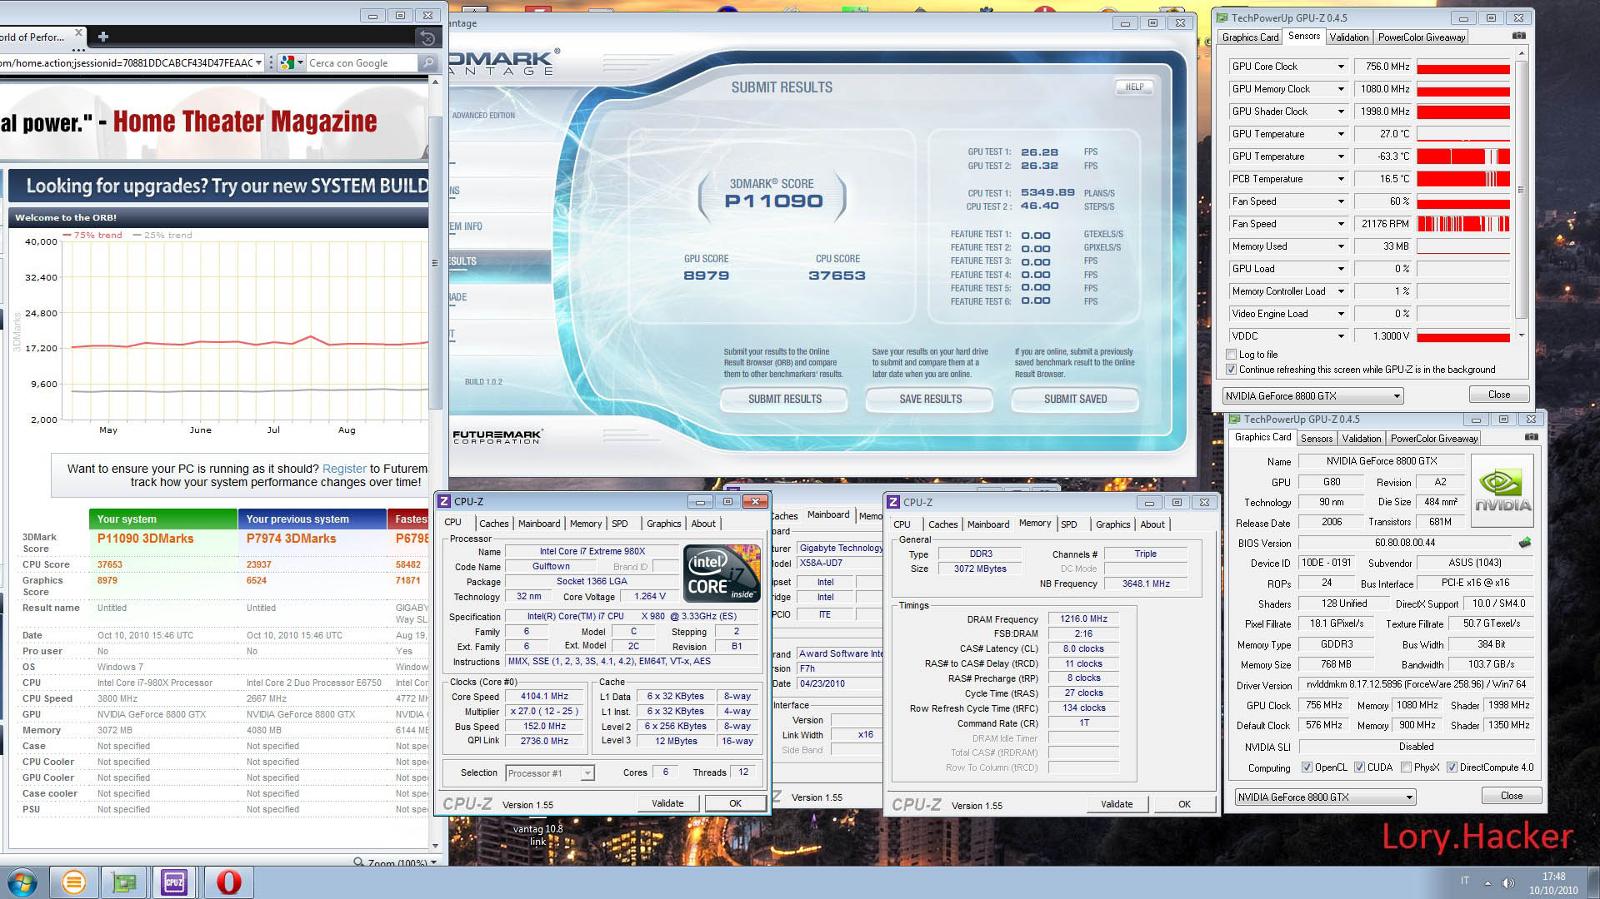Open the CPU-Z taskbar icon
This screenshot has width=1600, height=899.
pyautogui.click(x=174, y=882)
